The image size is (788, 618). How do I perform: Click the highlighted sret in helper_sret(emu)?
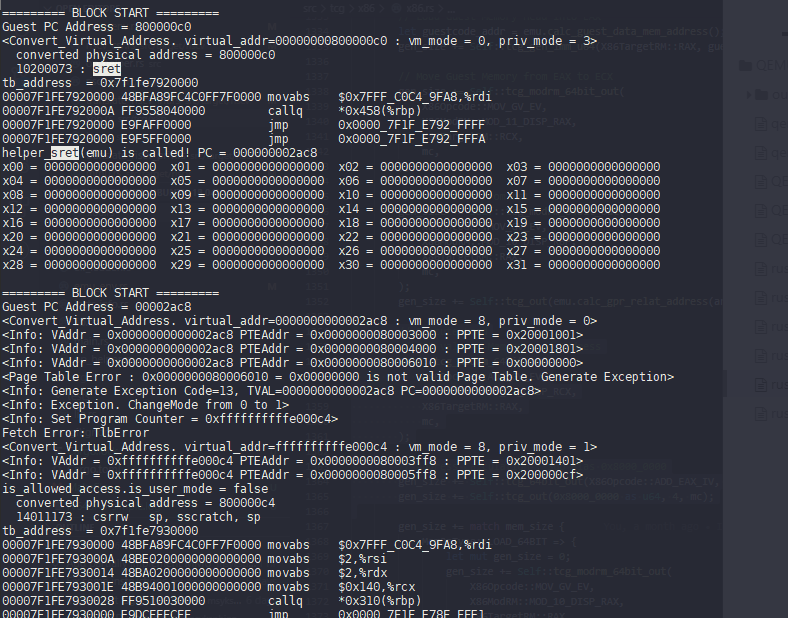click(65, 153)
